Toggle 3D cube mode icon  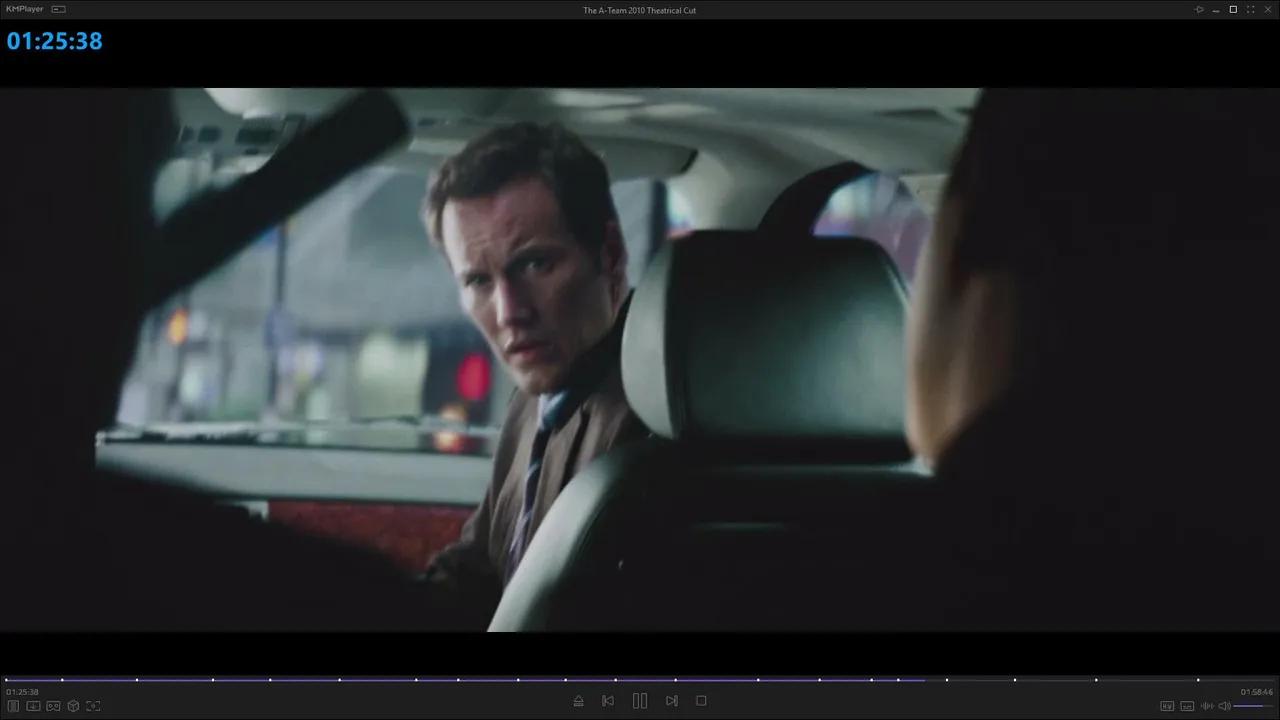[x=73, y=706]
